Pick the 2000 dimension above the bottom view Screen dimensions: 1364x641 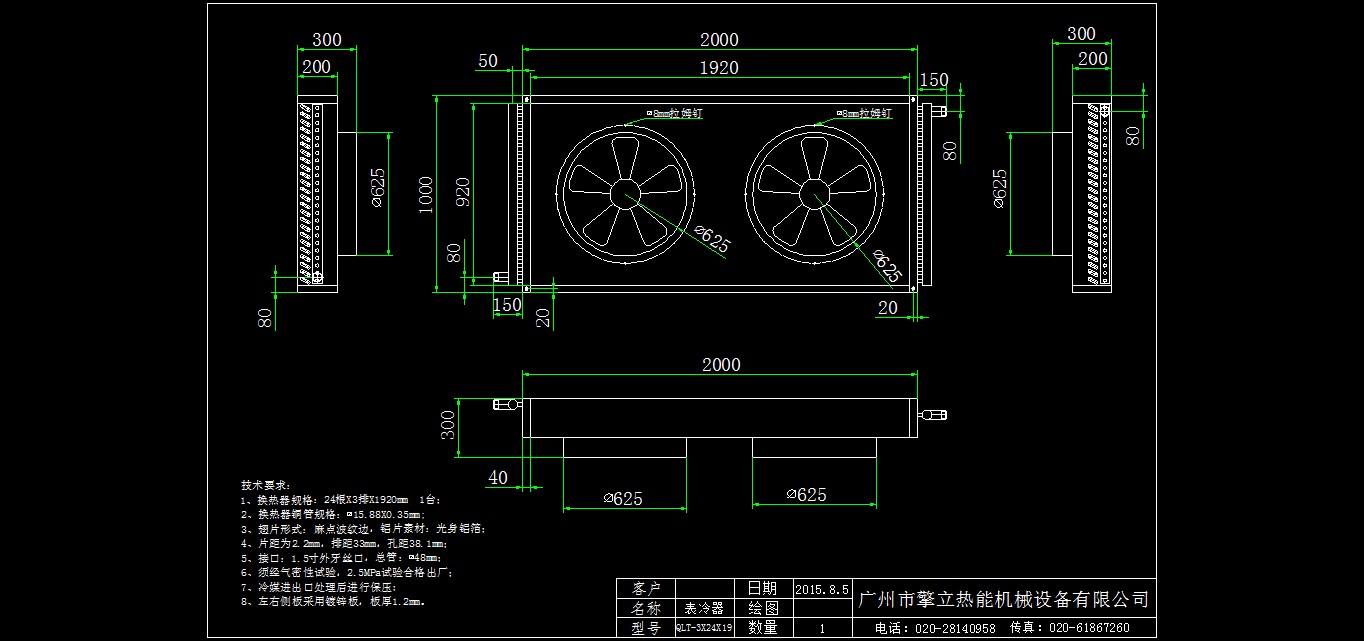[721, 365]
